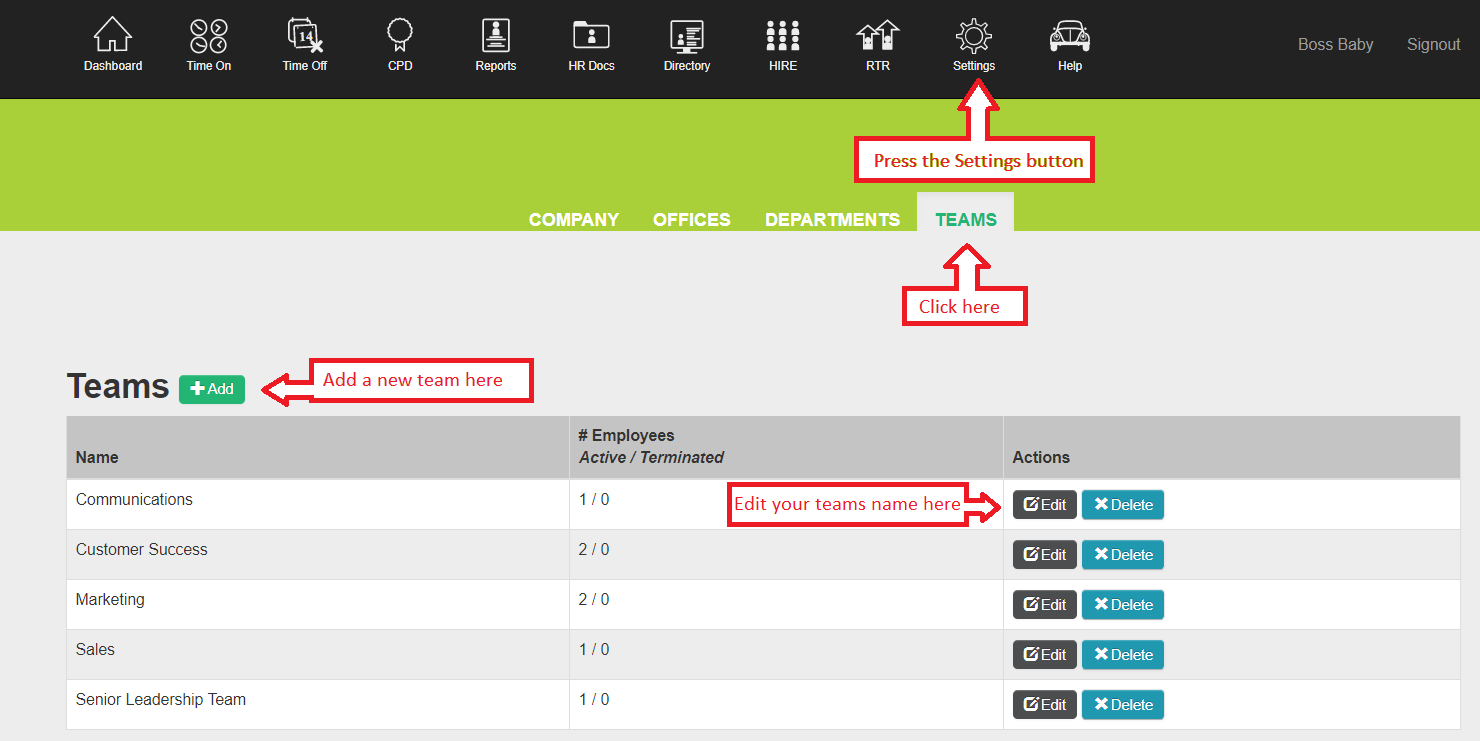Open the Dashboard home icon

pos(113,37)
